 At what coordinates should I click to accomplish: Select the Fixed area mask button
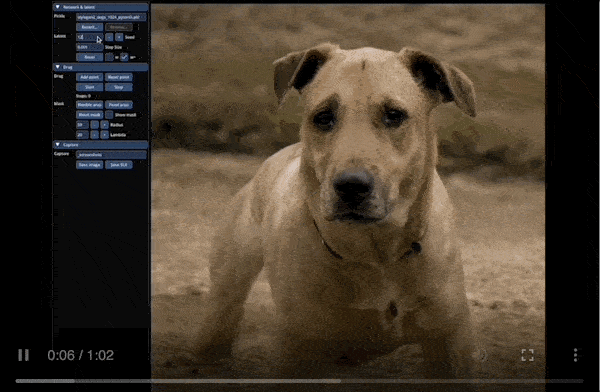119,105
